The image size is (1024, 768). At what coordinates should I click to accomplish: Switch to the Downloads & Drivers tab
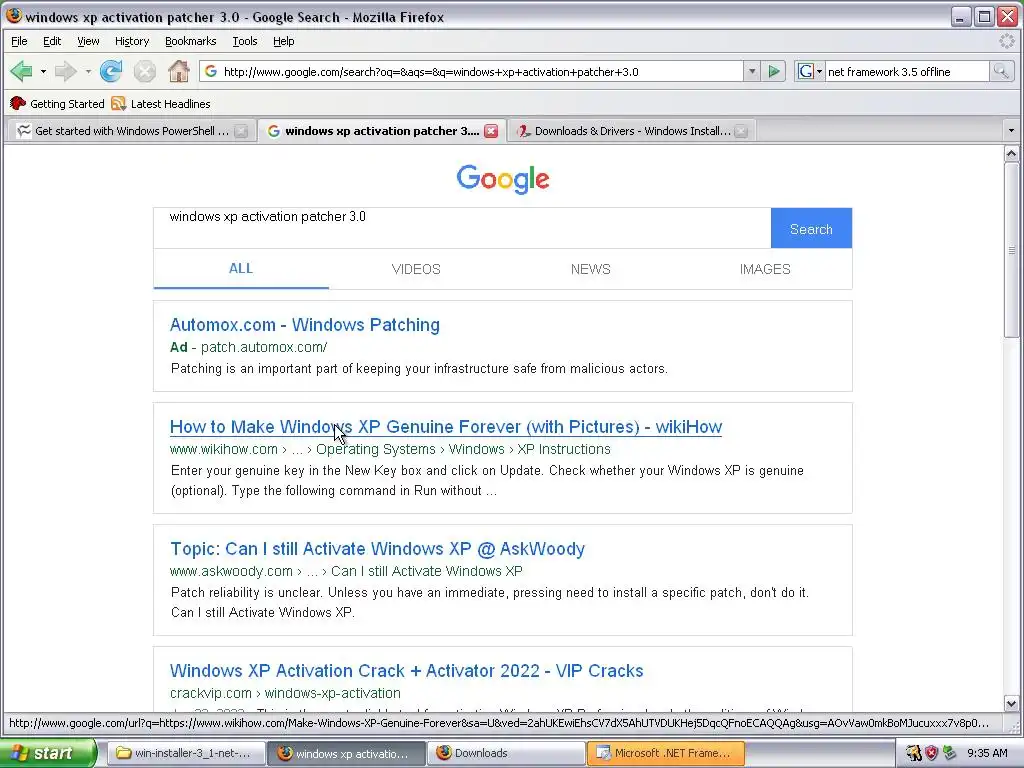pos(632,131)
